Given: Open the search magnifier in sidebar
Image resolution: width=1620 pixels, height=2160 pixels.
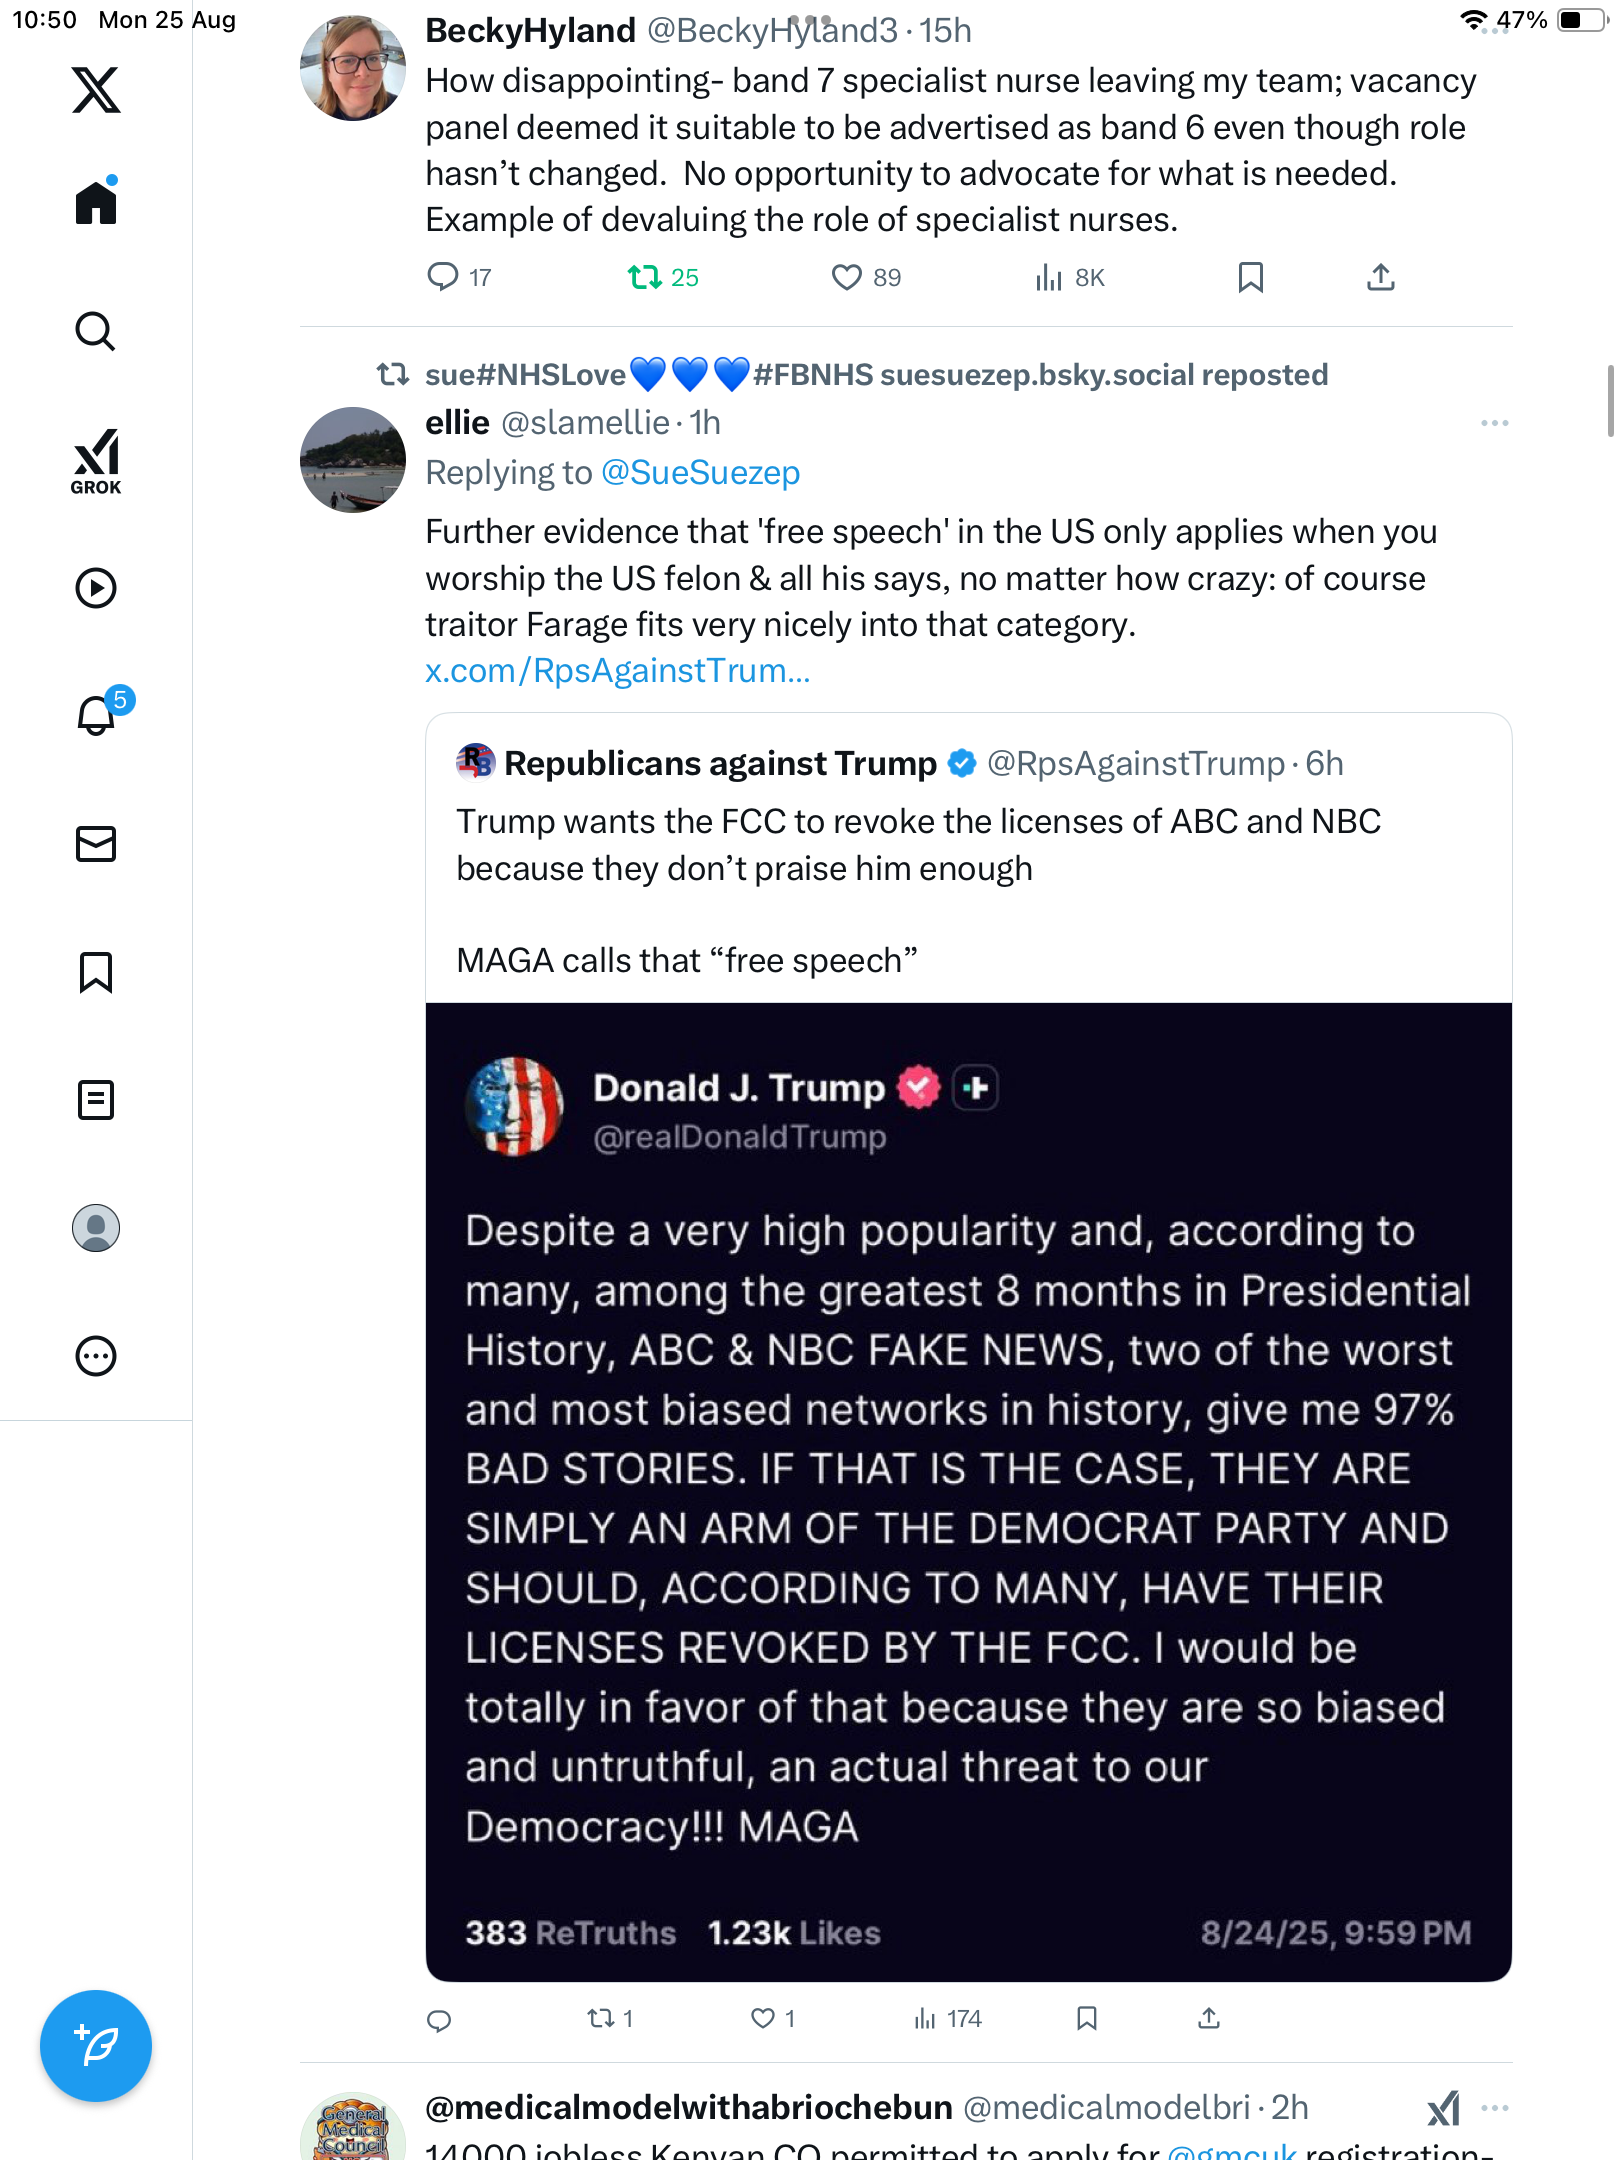Looking at the screenshot, I should [96, 332].
